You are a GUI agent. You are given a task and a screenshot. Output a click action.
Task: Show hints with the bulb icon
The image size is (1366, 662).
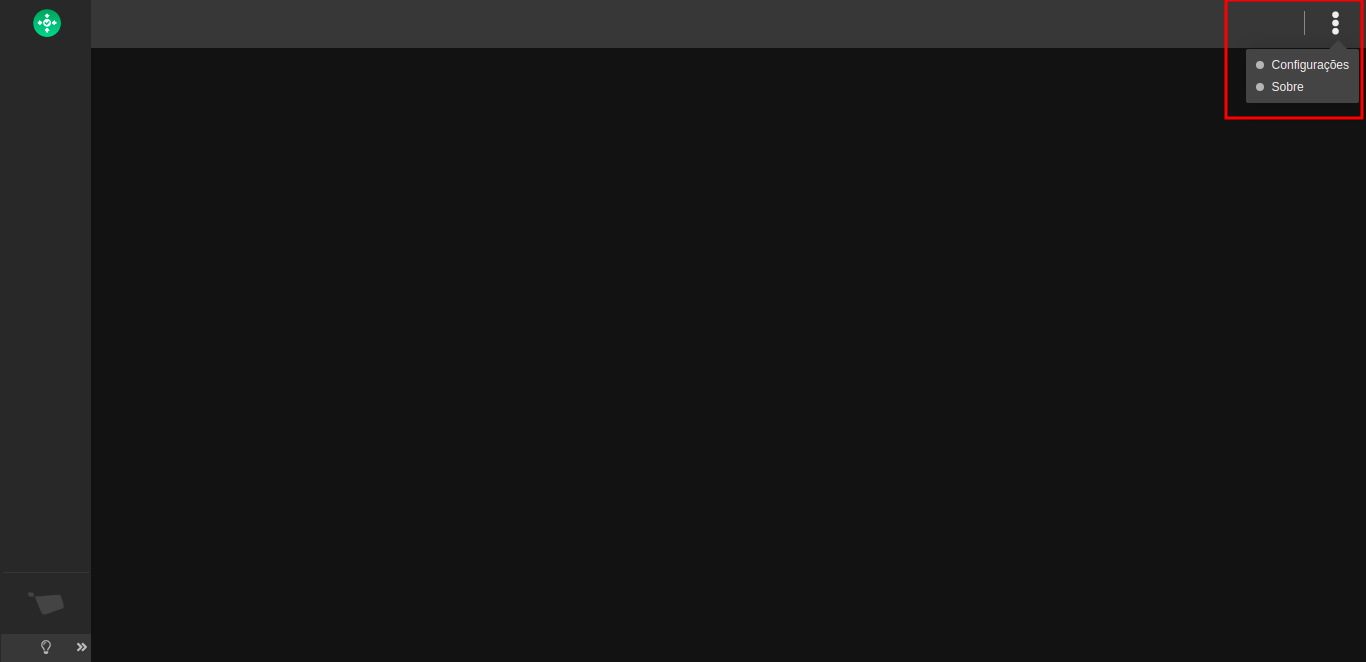45,647
